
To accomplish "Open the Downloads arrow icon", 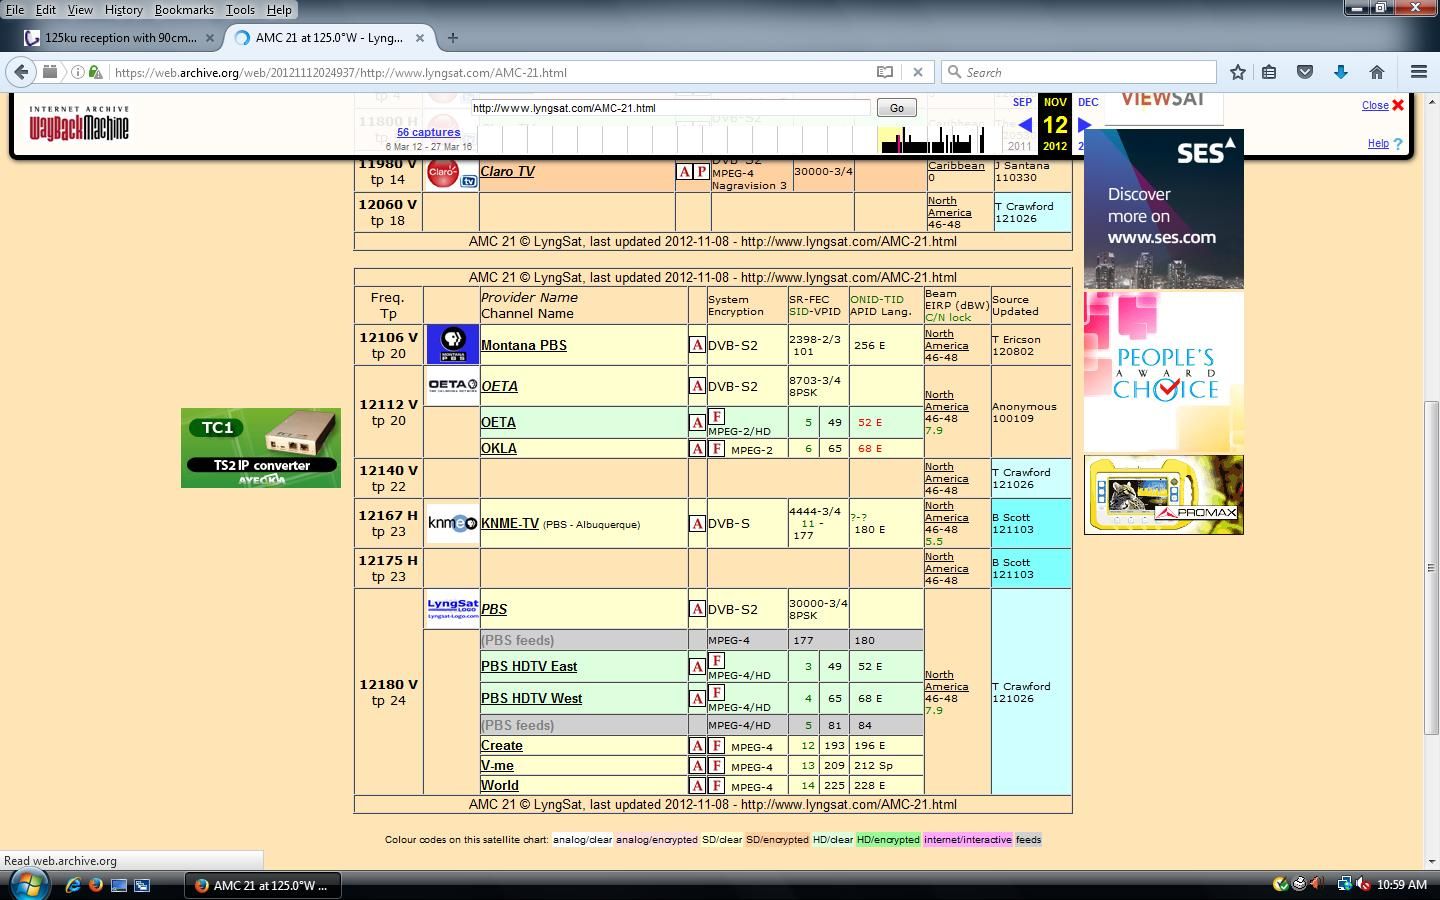I will pyautogui.click(x=1341, y=72).
